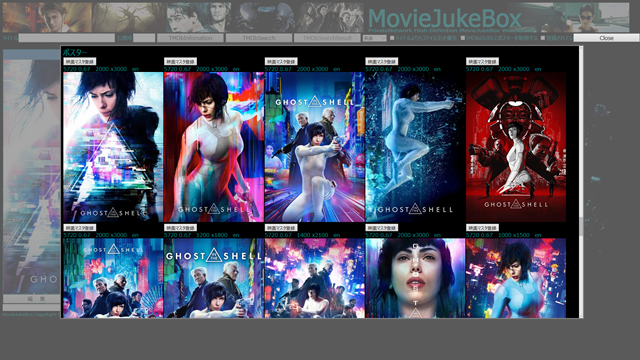The width and height of the screenshot is (640, 360).
Task: Click 映画マスタ登録 for the 1400 x2100 poster
Action: coord(281,228)
